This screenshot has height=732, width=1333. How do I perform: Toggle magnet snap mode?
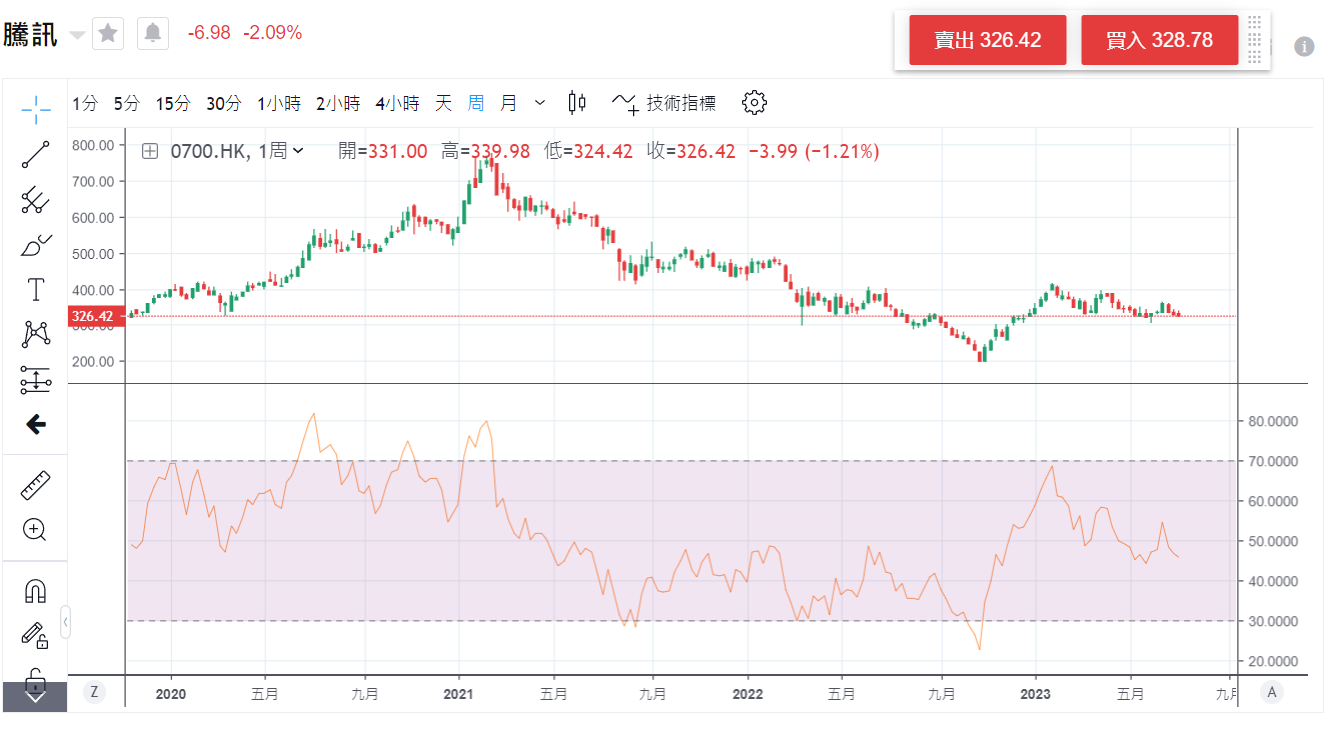pyautogui.click(x=36, y=591)
